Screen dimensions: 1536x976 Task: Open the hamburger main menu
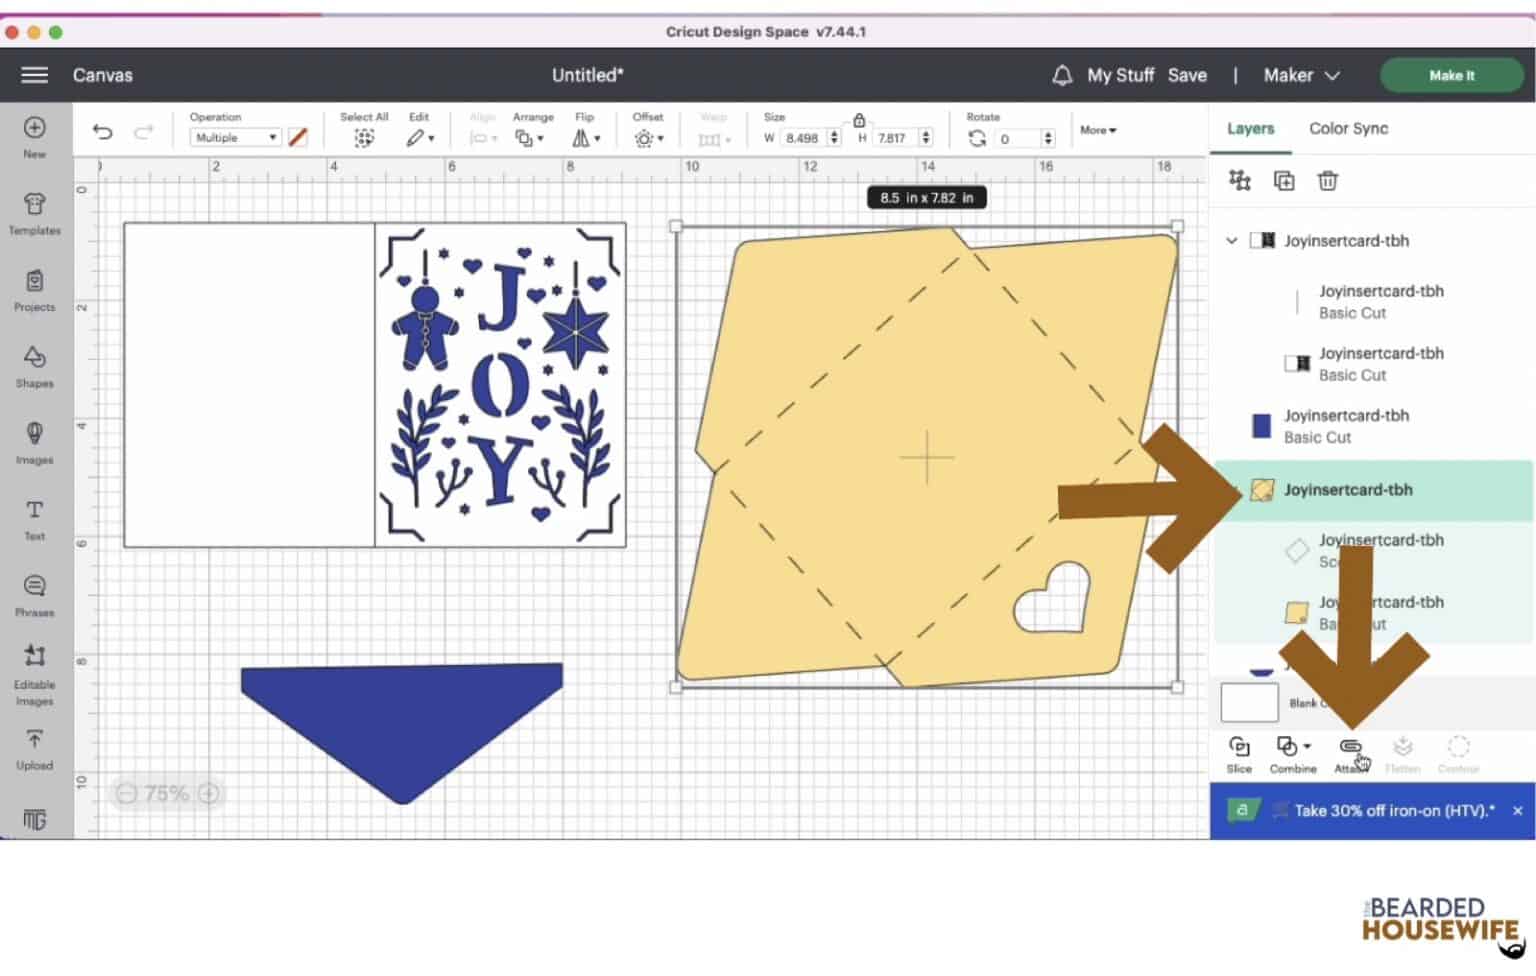(x=35, y=75)
